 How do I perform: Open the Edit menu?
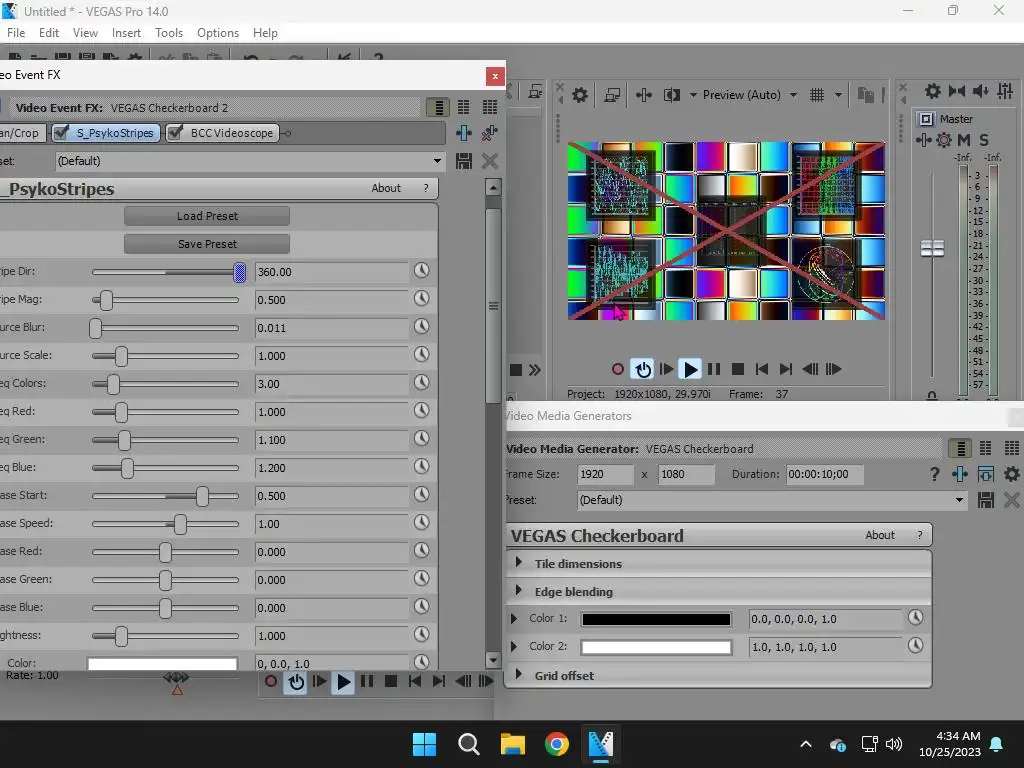(x=49, y=33)
